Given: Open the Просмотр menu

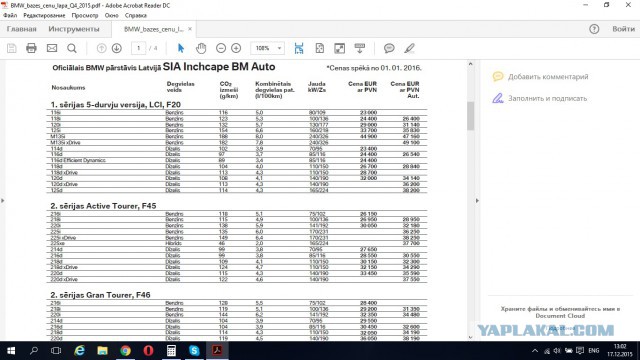Looking at the screenshot, I should pyautogui.click(x=85, y=16).
